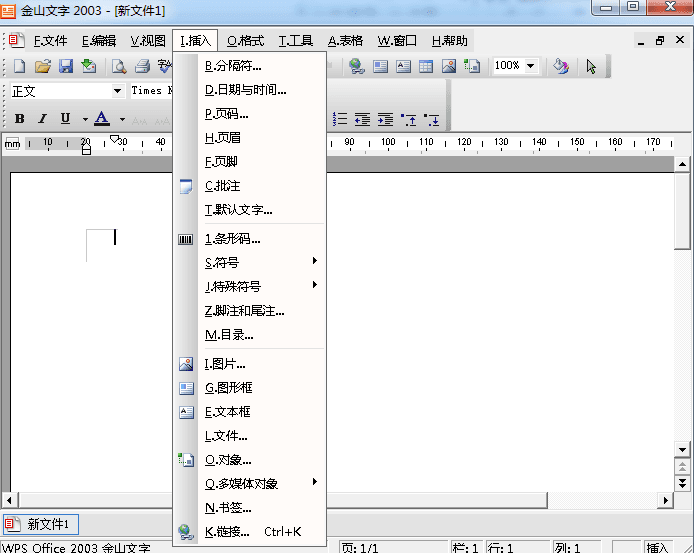694x553 pixels.
Task: Click the format painter brush icon
Action: click(x=561, y=66)
